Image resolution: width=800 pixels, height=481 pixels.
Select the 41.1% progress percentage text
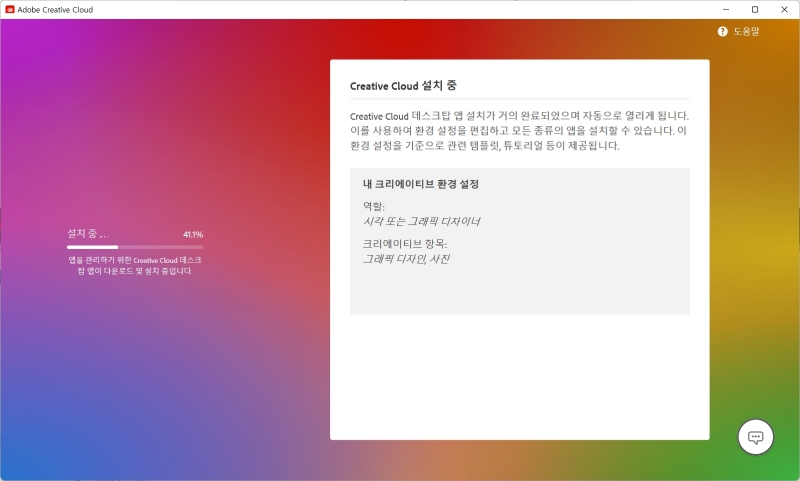click(193, 235)
